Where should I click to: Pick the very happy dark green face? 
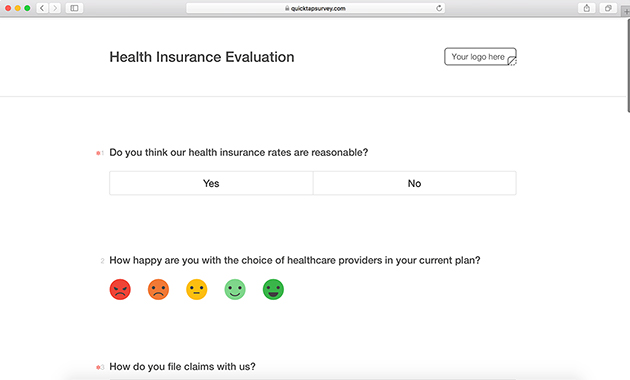(x=273, y=289)
